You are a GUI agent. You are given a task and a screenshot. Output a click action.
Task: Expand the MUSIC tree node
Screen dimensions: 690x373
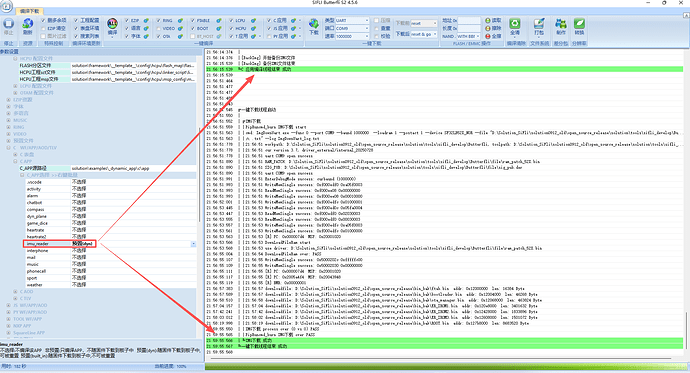click(x=8, y=120)
